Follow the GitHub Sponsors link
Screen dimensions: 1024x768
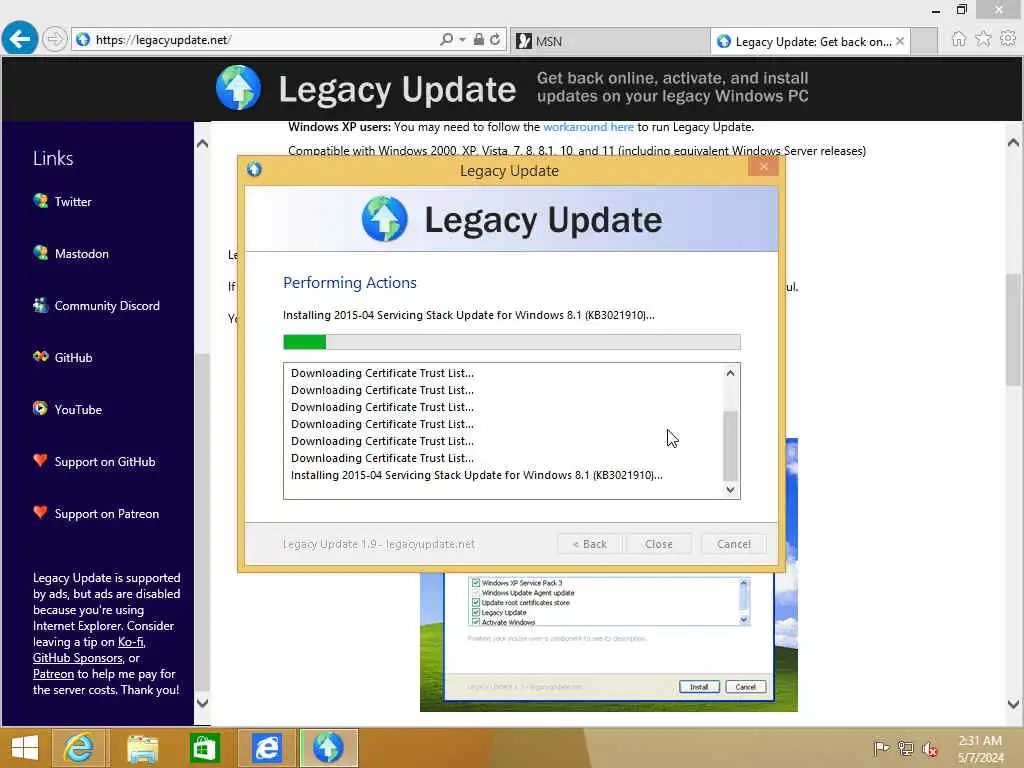(x=78, y=658)
